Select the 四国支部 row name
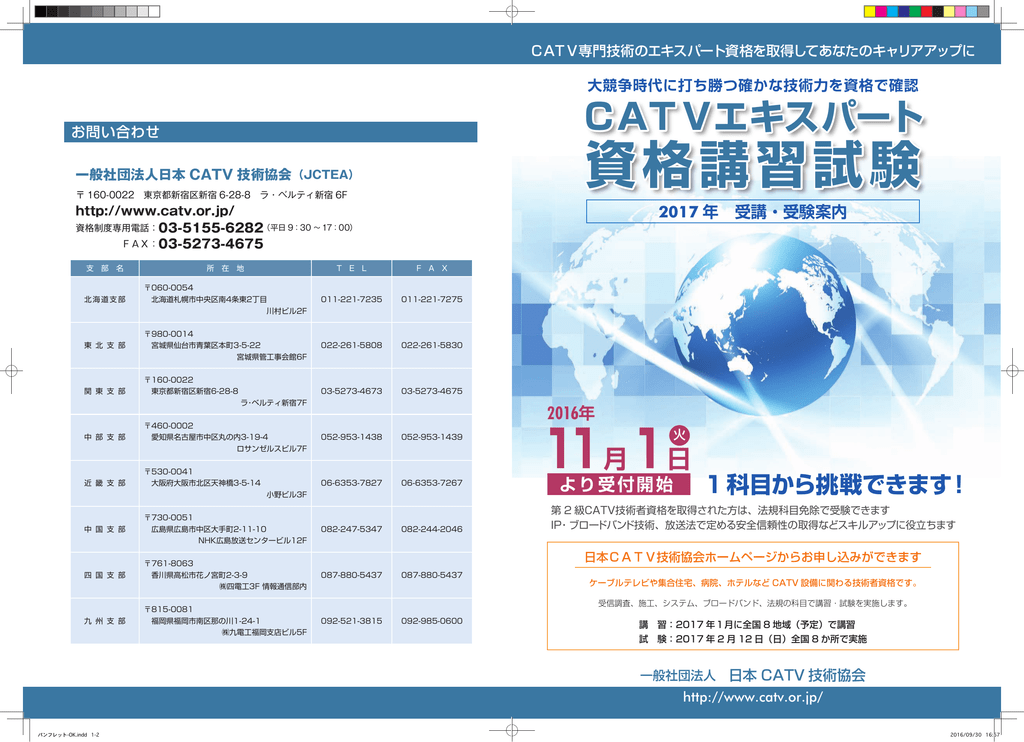 (104, 575)
